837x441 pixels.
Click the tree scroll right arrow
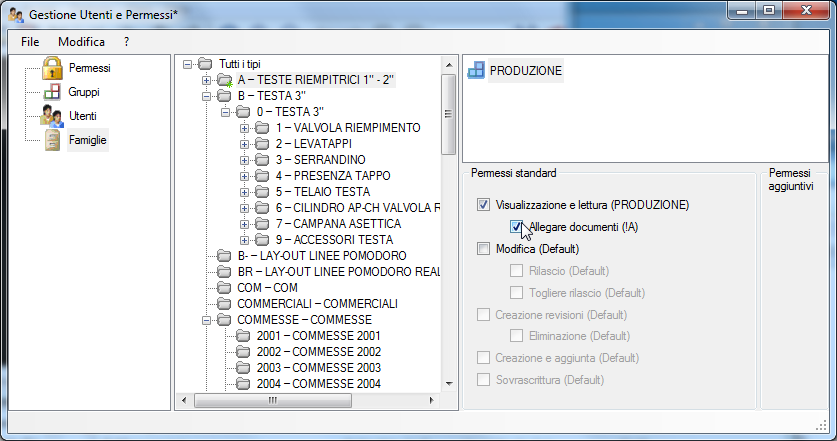click(431, 400)
